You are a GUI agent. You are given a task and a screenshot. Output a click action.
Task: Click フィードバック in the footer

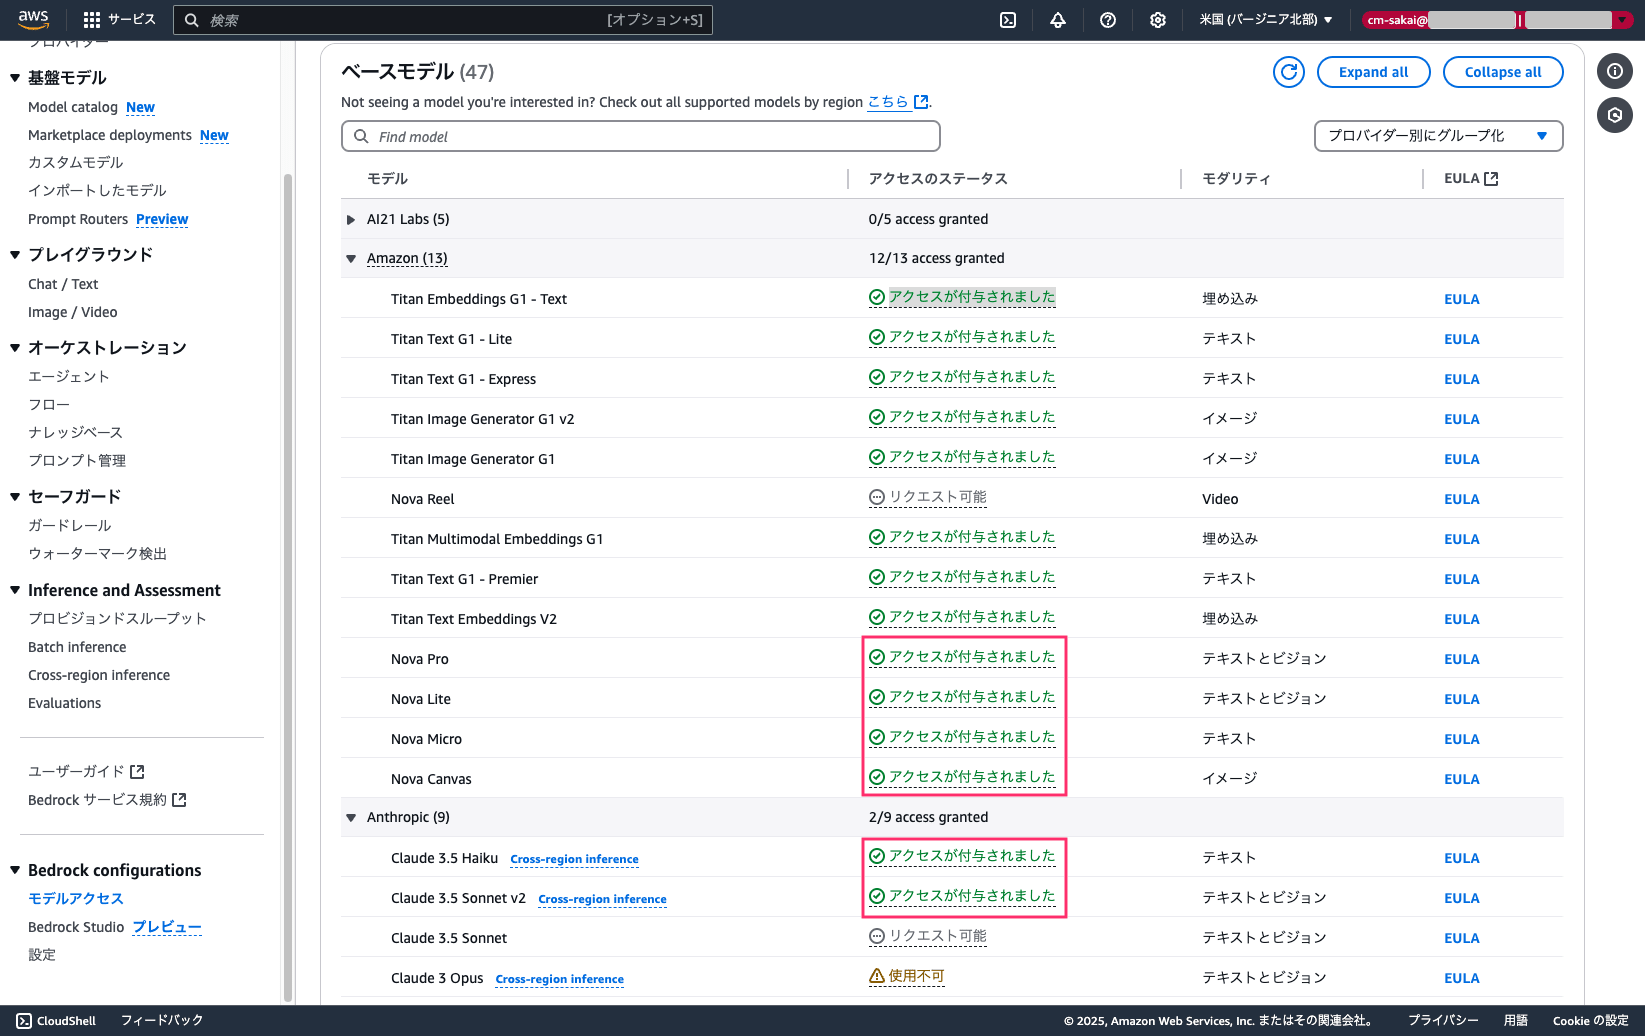(x=162, y=1021)
